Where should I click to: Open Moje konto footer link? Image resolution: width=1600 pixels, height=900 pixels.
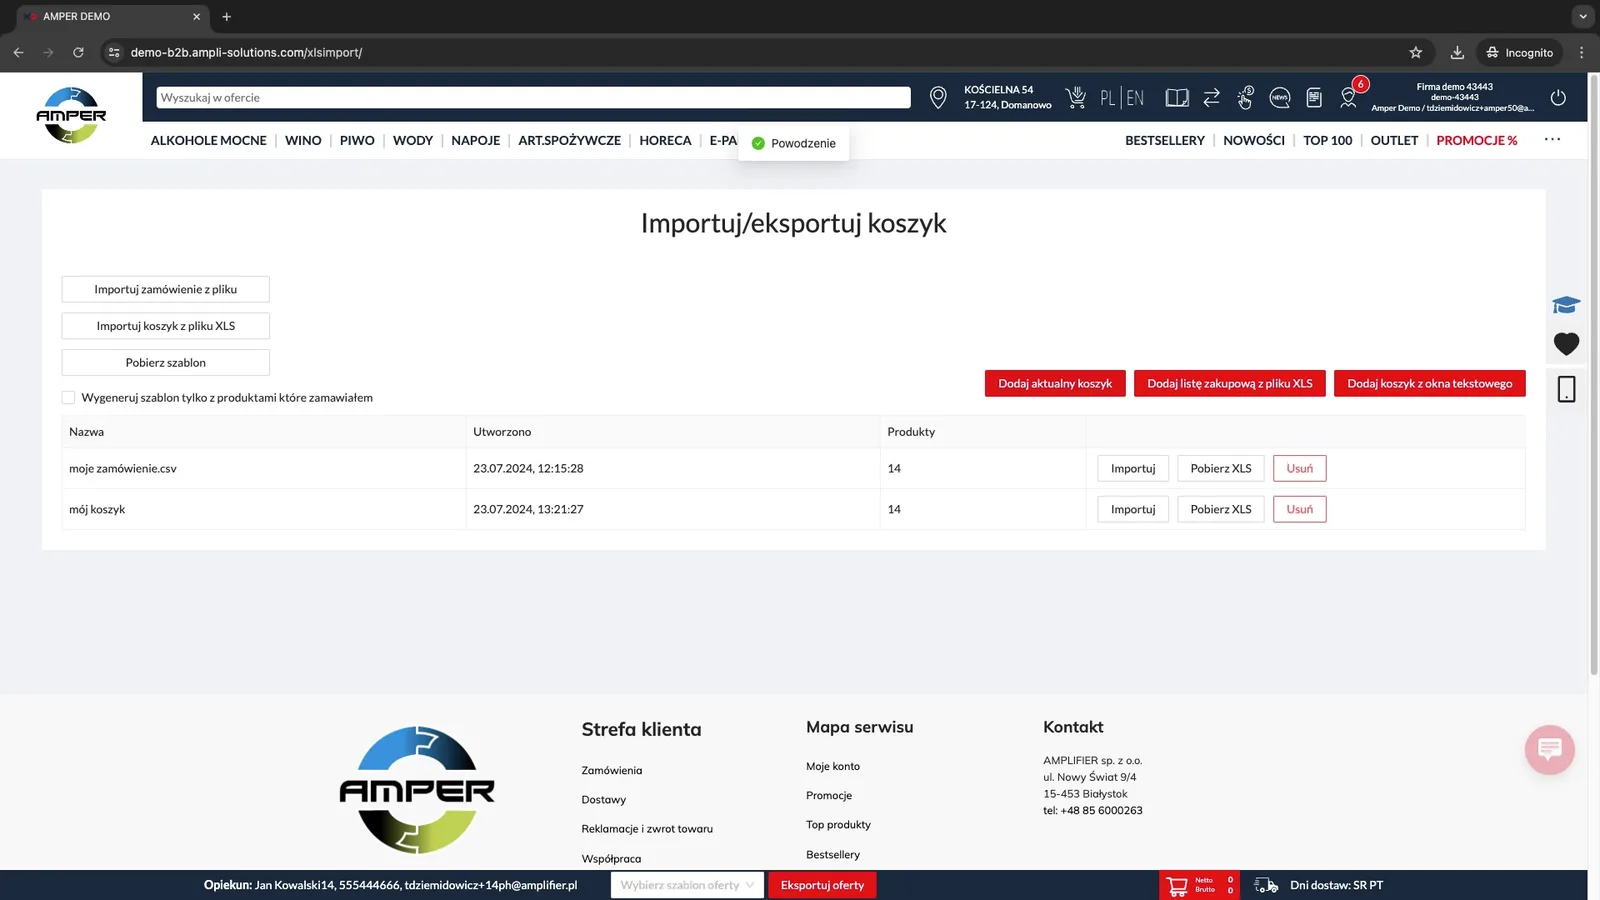[833, 766]
